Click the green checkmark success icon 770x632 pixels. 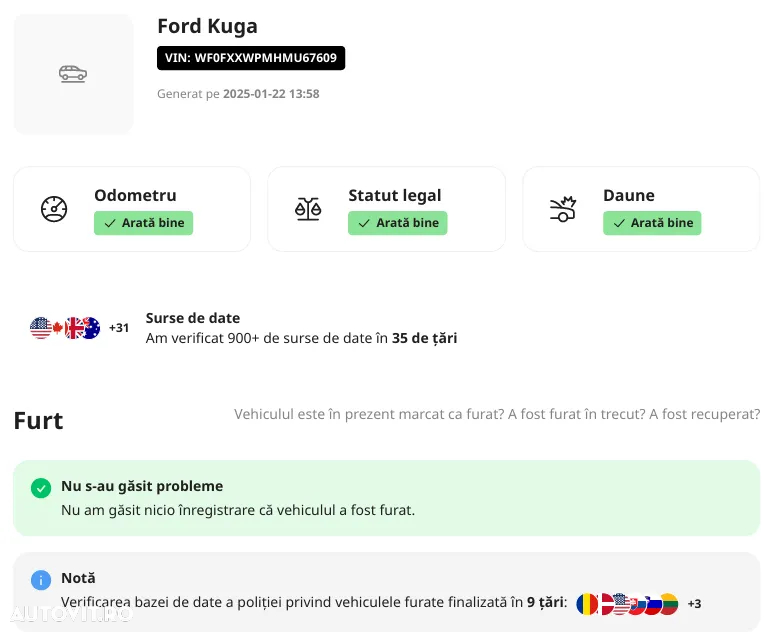[x=41, y=488]
